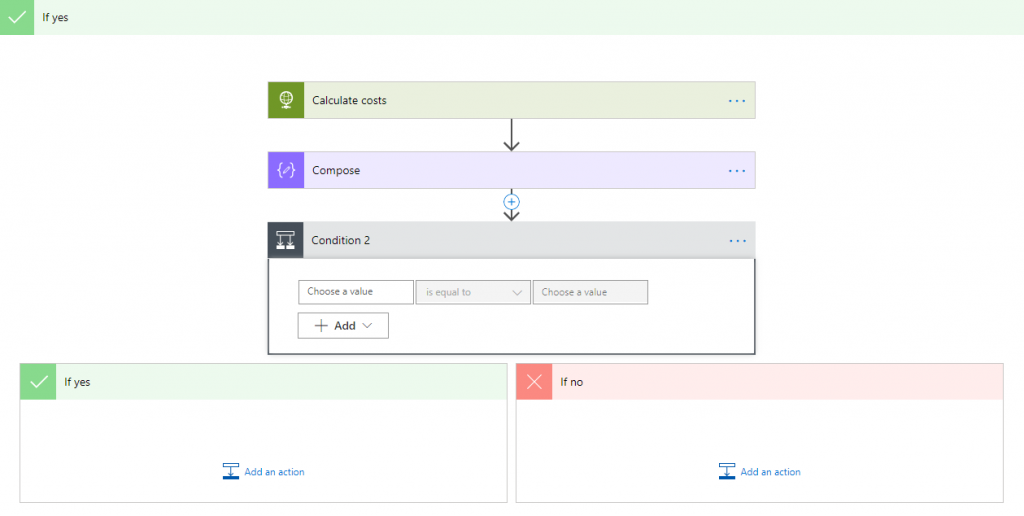
Task: Click the add-action icon in the If no branch
Action: (727, 472)
